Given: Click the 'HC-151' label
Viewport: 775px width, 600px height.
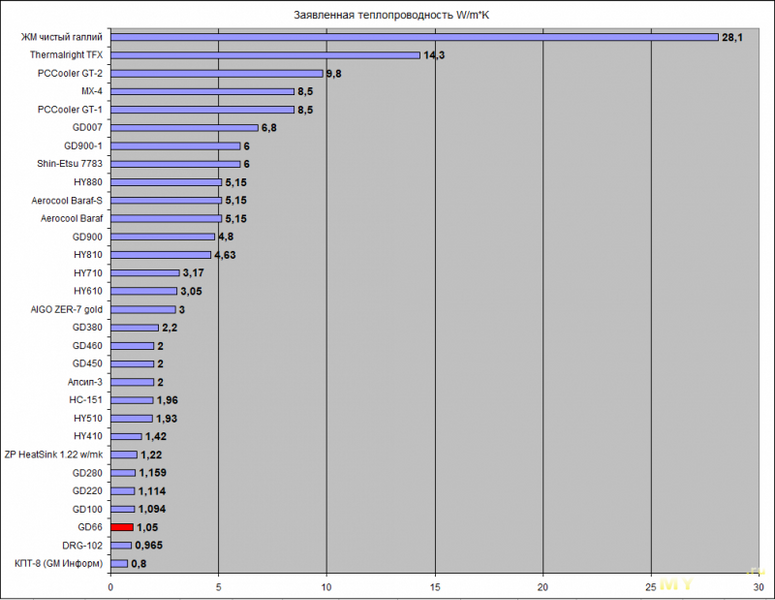Looking at the screenshot, I should tap(86, 399).
